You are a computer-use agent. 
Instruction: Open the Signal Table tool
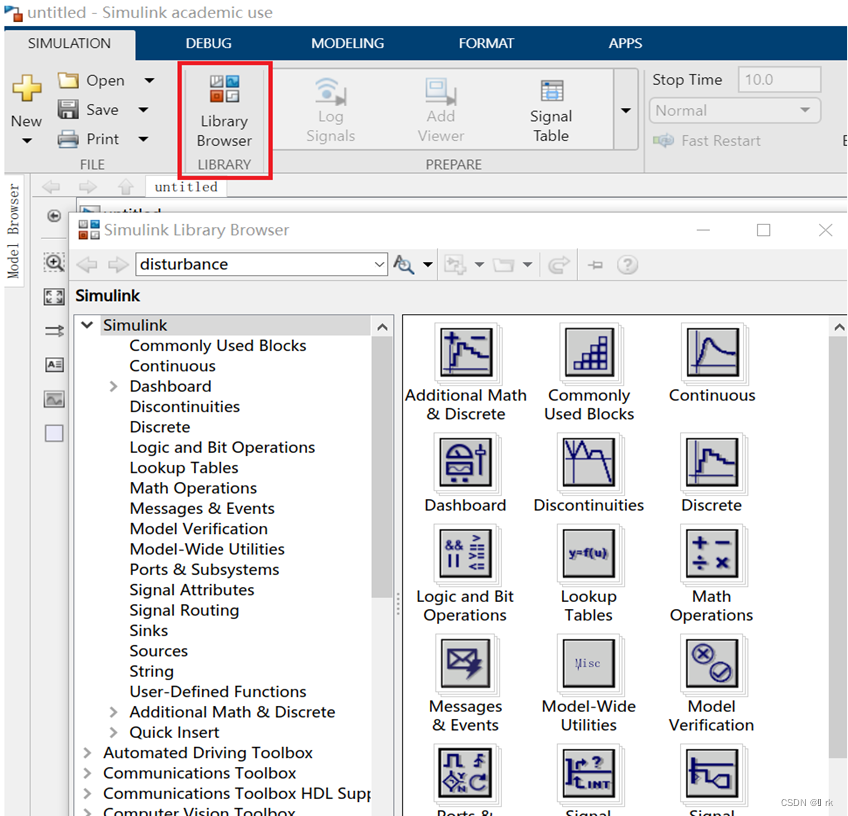point(551,111)
